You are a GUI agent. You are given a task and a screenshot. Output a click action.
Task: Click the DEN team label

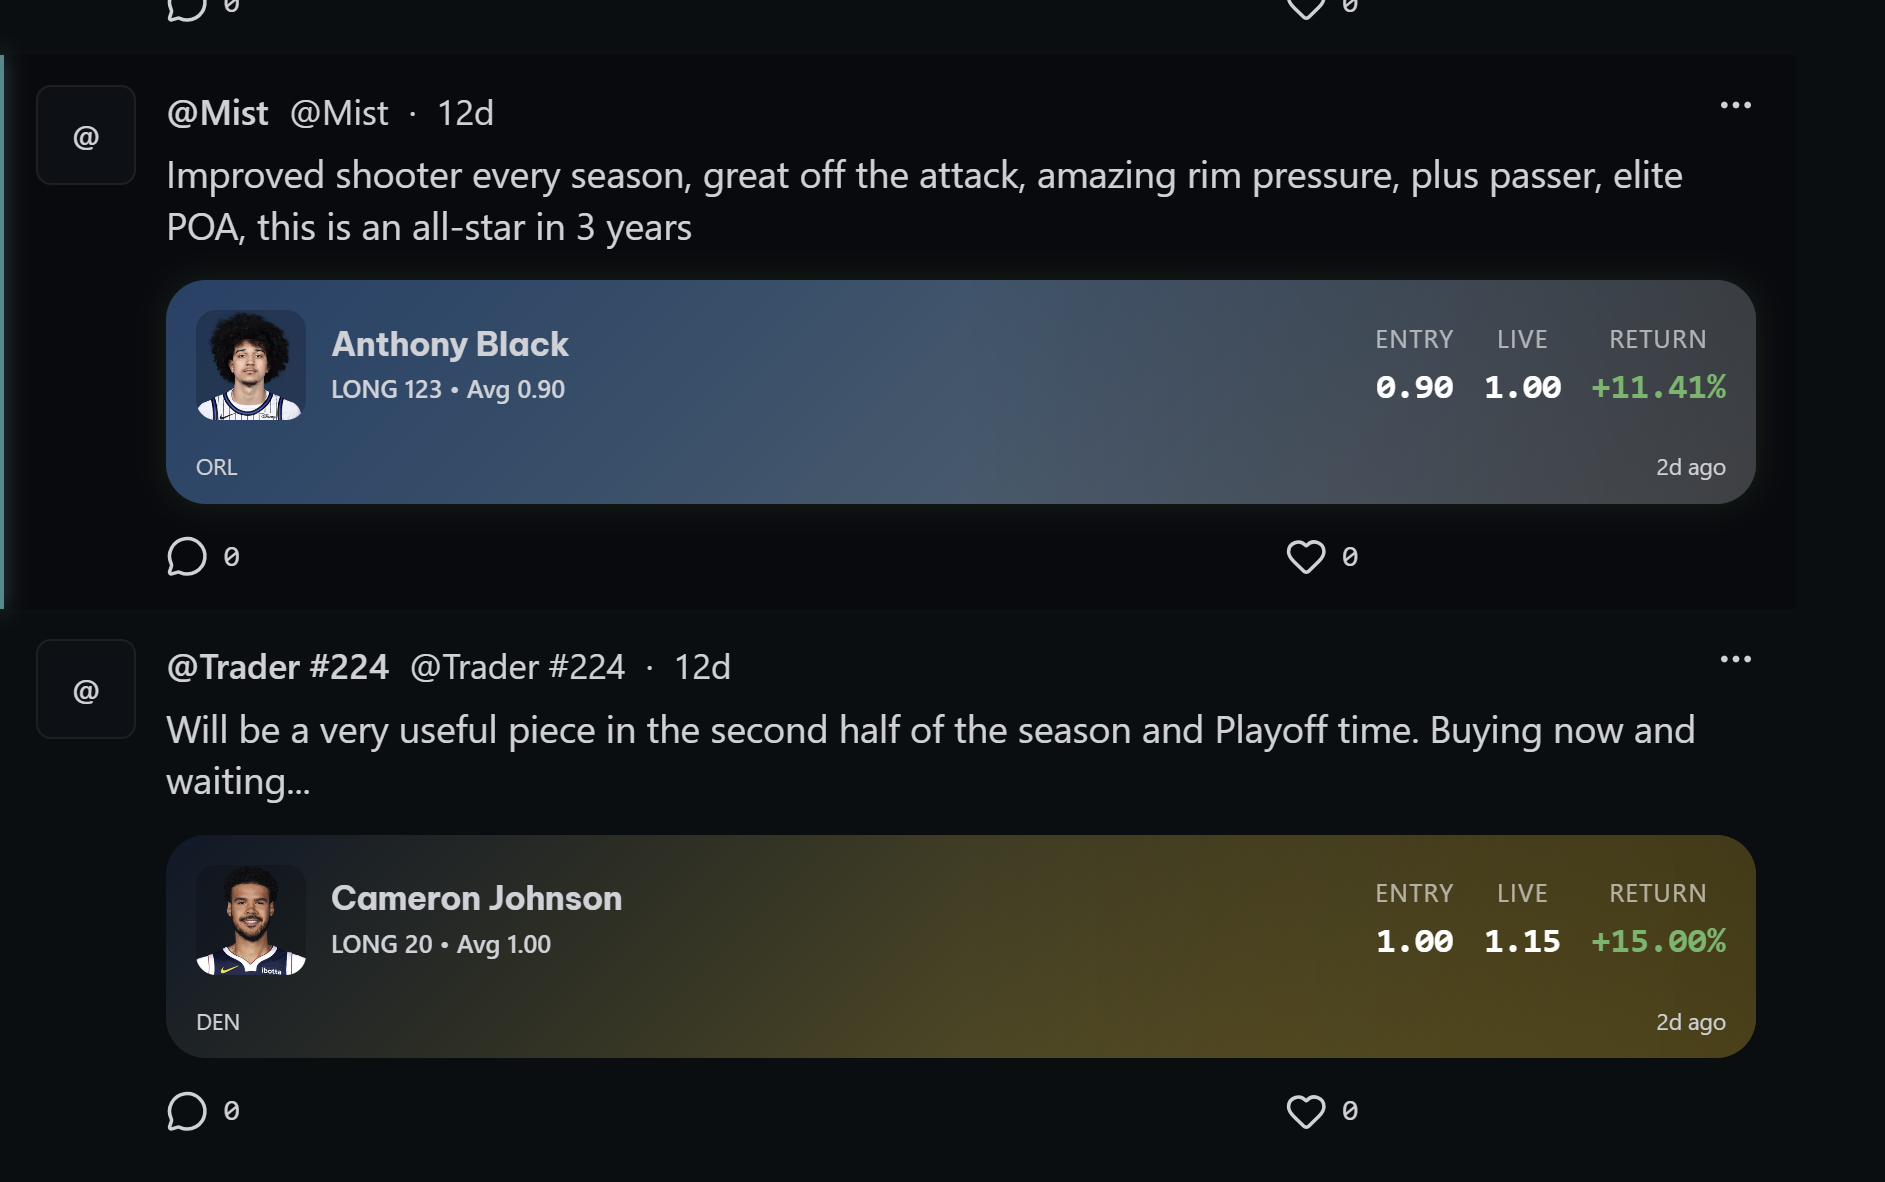click(x=218, y=1022)
